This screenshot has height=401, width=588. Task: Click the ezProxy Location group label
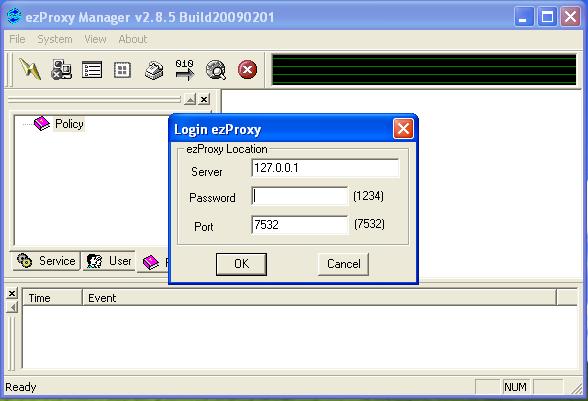click(x=226, y=149)
